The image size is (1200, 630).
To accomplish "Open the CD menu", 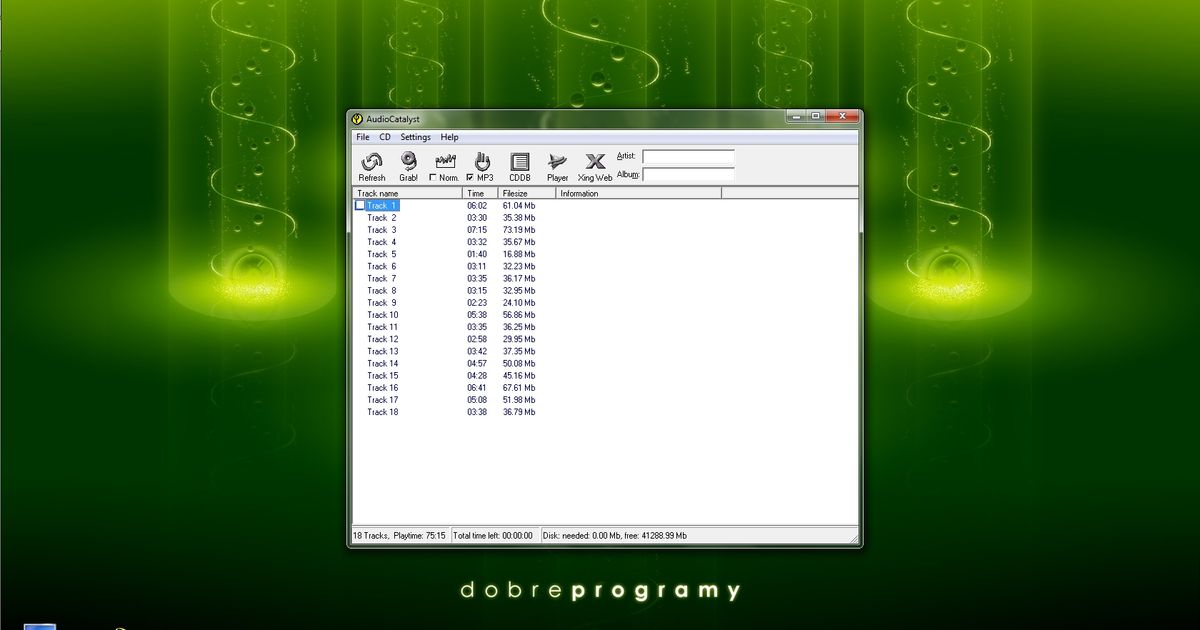I will [385, 137].
